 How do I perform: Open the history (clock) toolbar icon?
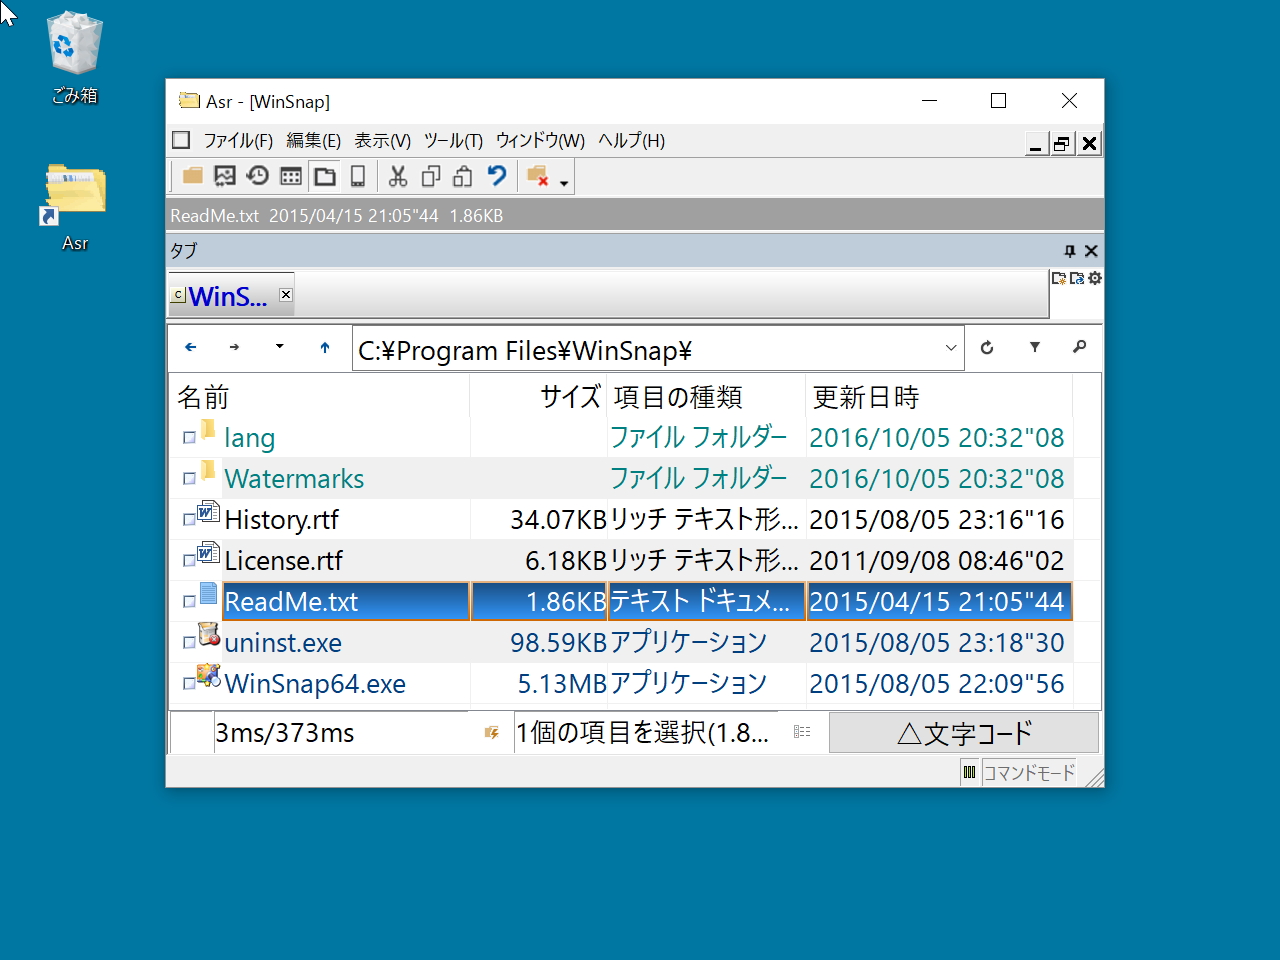click(258, 176)
